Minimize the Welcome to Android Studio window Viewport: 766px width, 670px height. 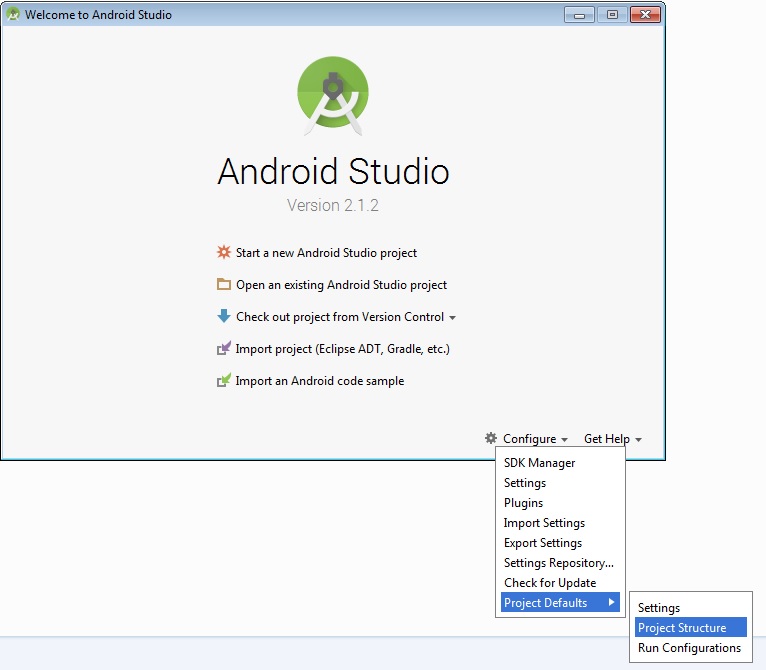579,15
